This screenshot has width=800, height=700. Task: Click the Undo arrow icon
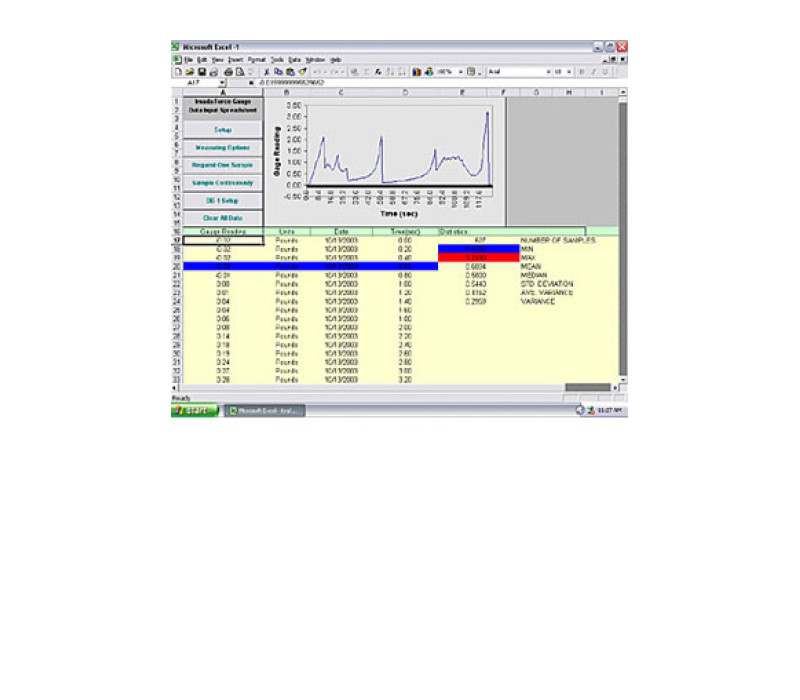pos(317,72)
